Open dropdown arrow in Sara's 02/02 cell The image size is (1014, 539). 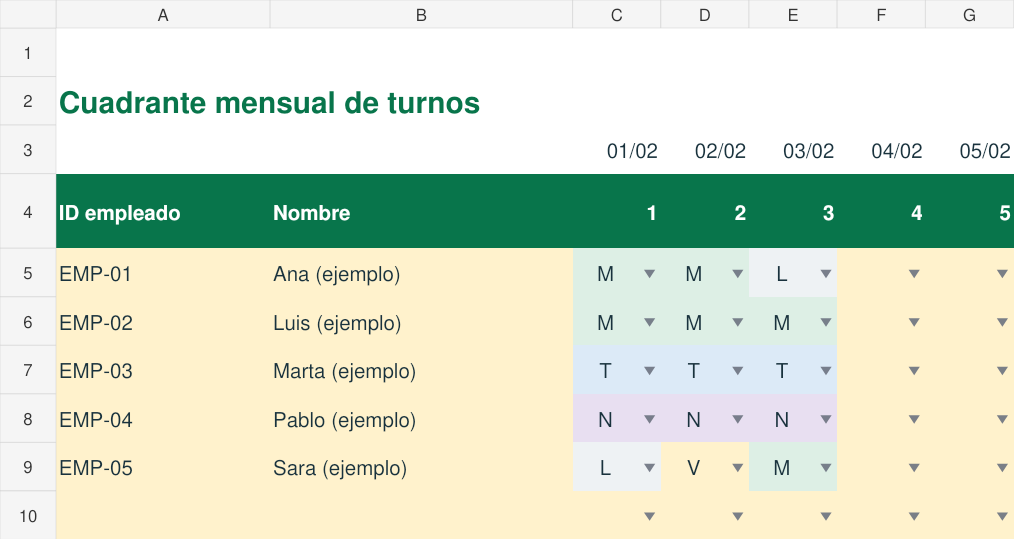click(x=737, y=468)
